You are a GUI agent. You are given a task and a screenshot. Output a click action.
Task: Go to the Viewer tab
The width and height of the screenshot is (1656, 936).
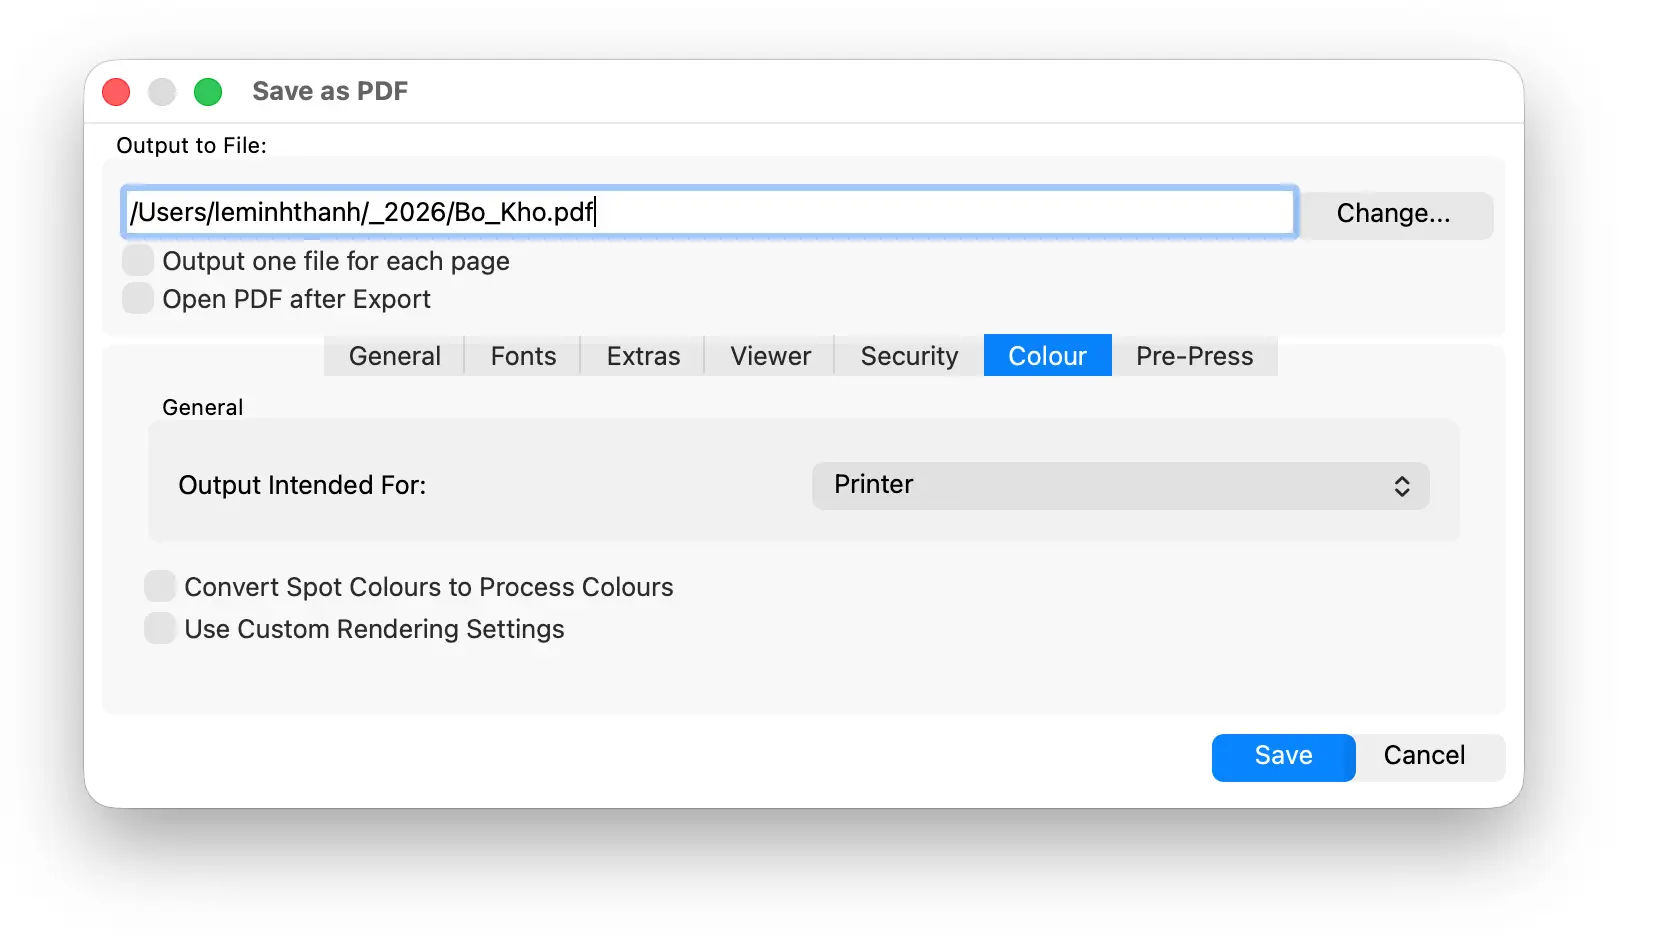[x=770, y=356]
